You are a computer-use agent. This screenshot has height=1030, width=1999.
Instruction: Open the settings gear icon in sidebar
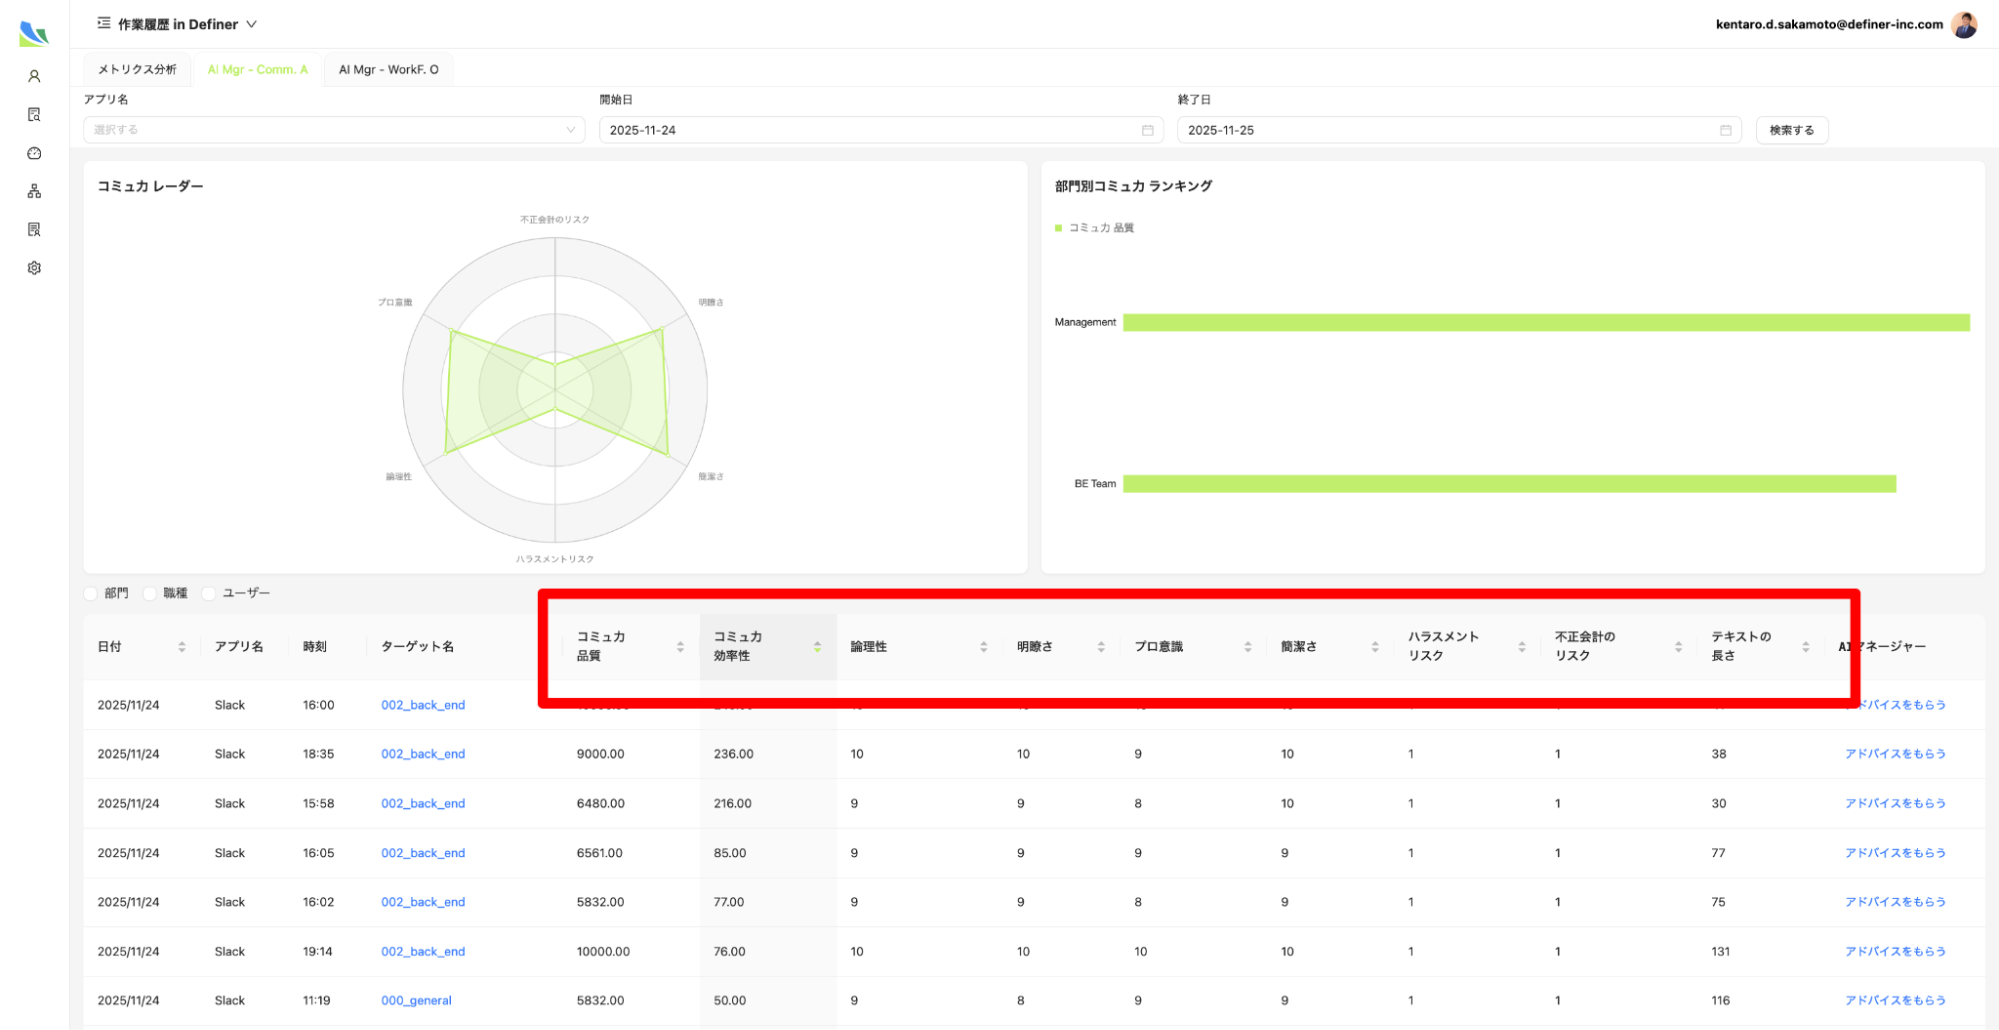click(x=34, y=268)
